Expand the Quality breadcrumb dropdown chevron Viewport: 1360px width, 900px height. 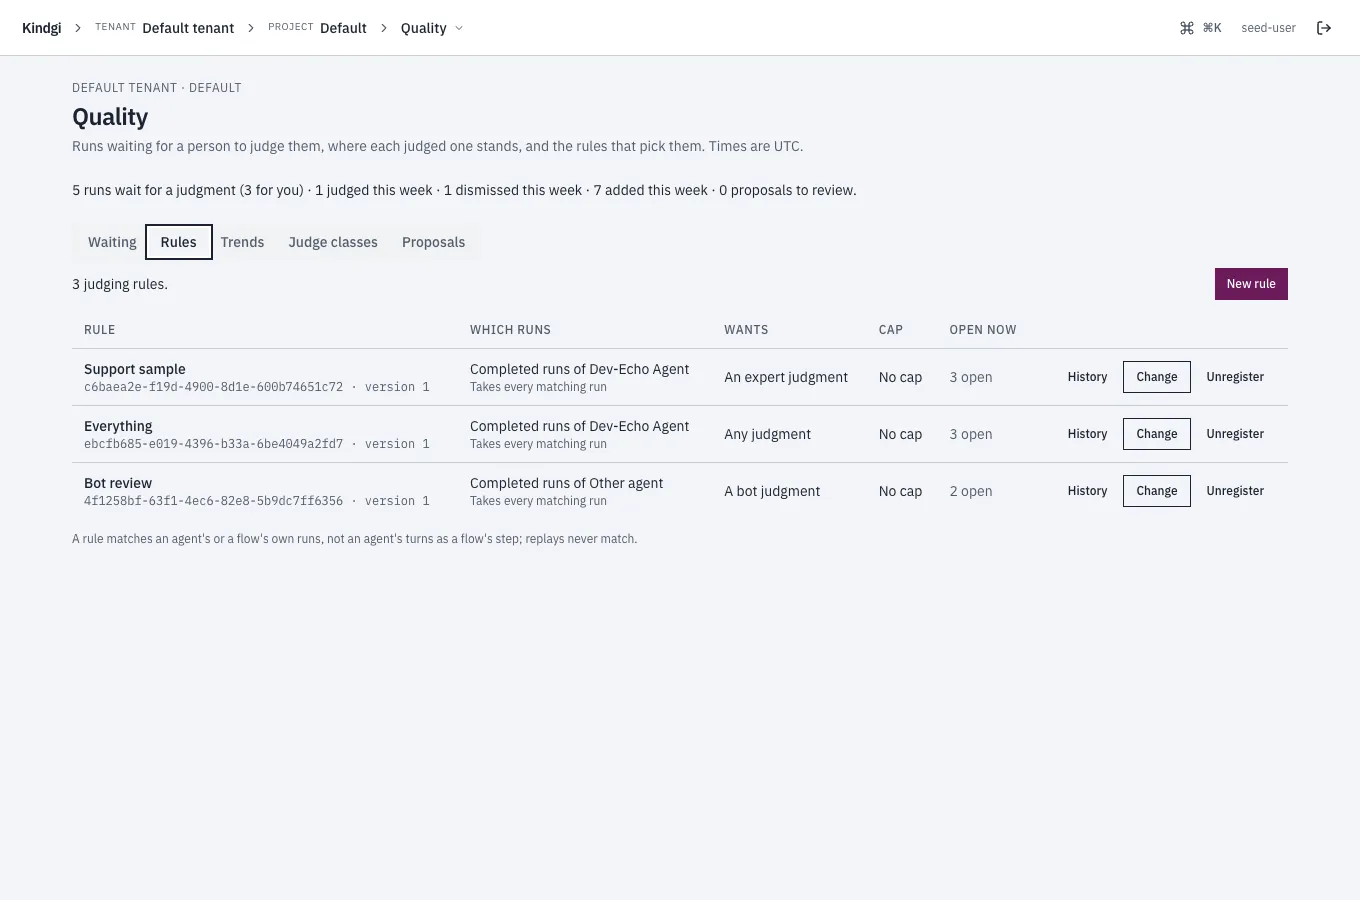(x=459, y=28)
